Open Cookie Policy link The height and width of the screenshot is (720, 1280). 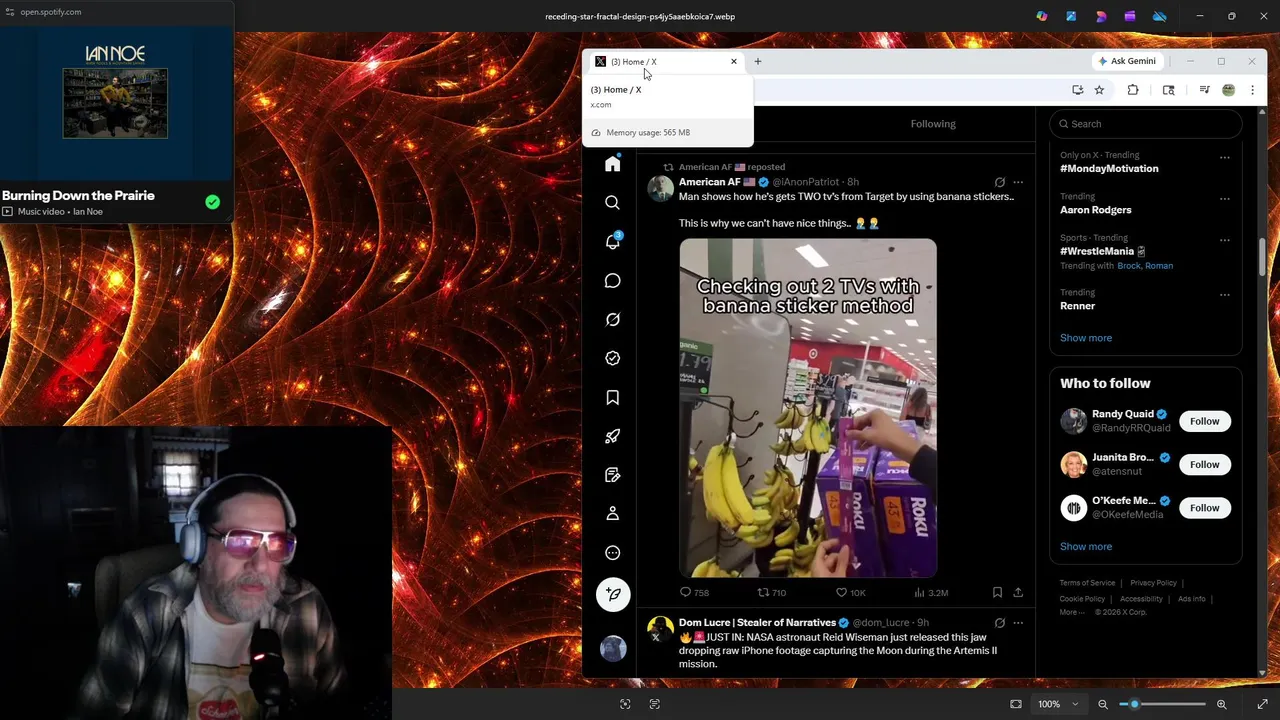coord(1082,599)
